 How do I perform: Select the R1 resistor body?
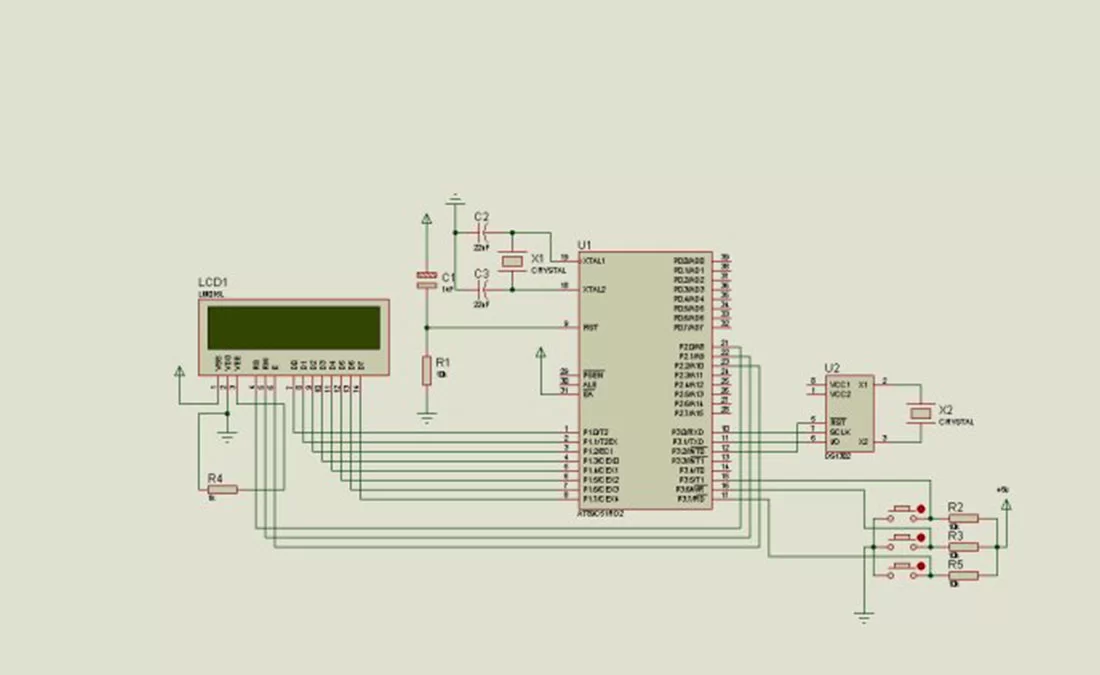tap(427, 370)
